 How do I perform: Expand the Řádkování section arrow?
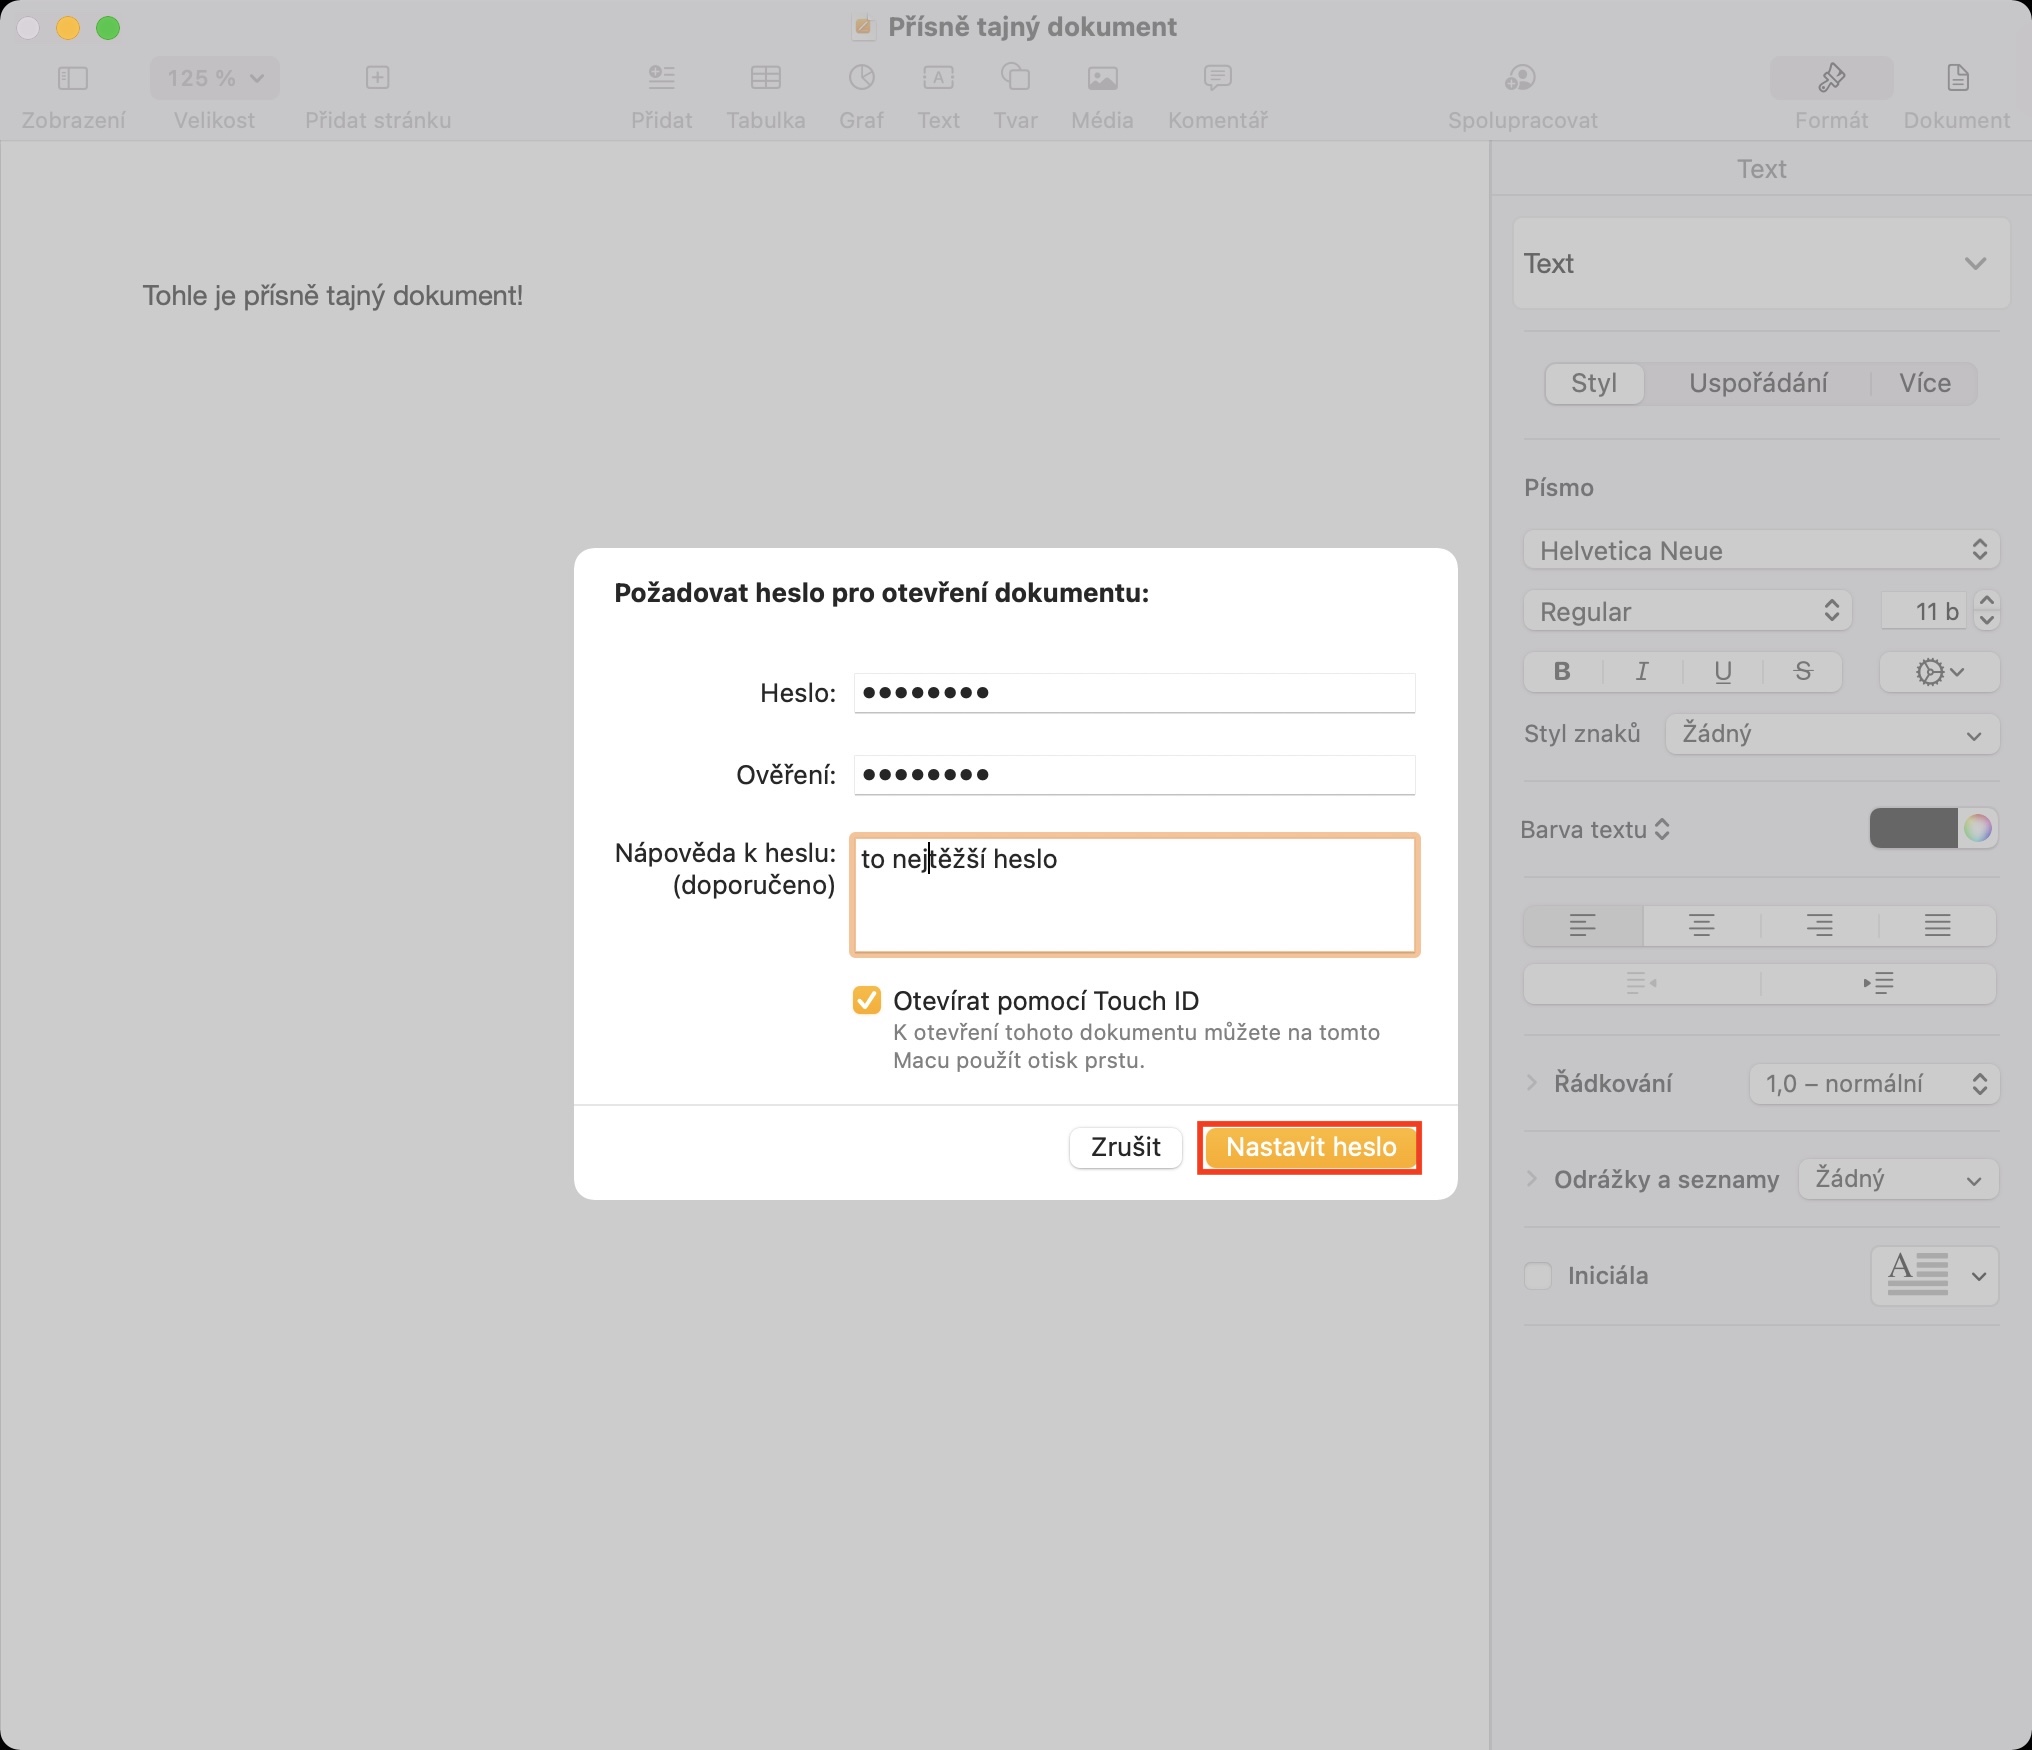pyautogui.click(x=1531, y=1083)
